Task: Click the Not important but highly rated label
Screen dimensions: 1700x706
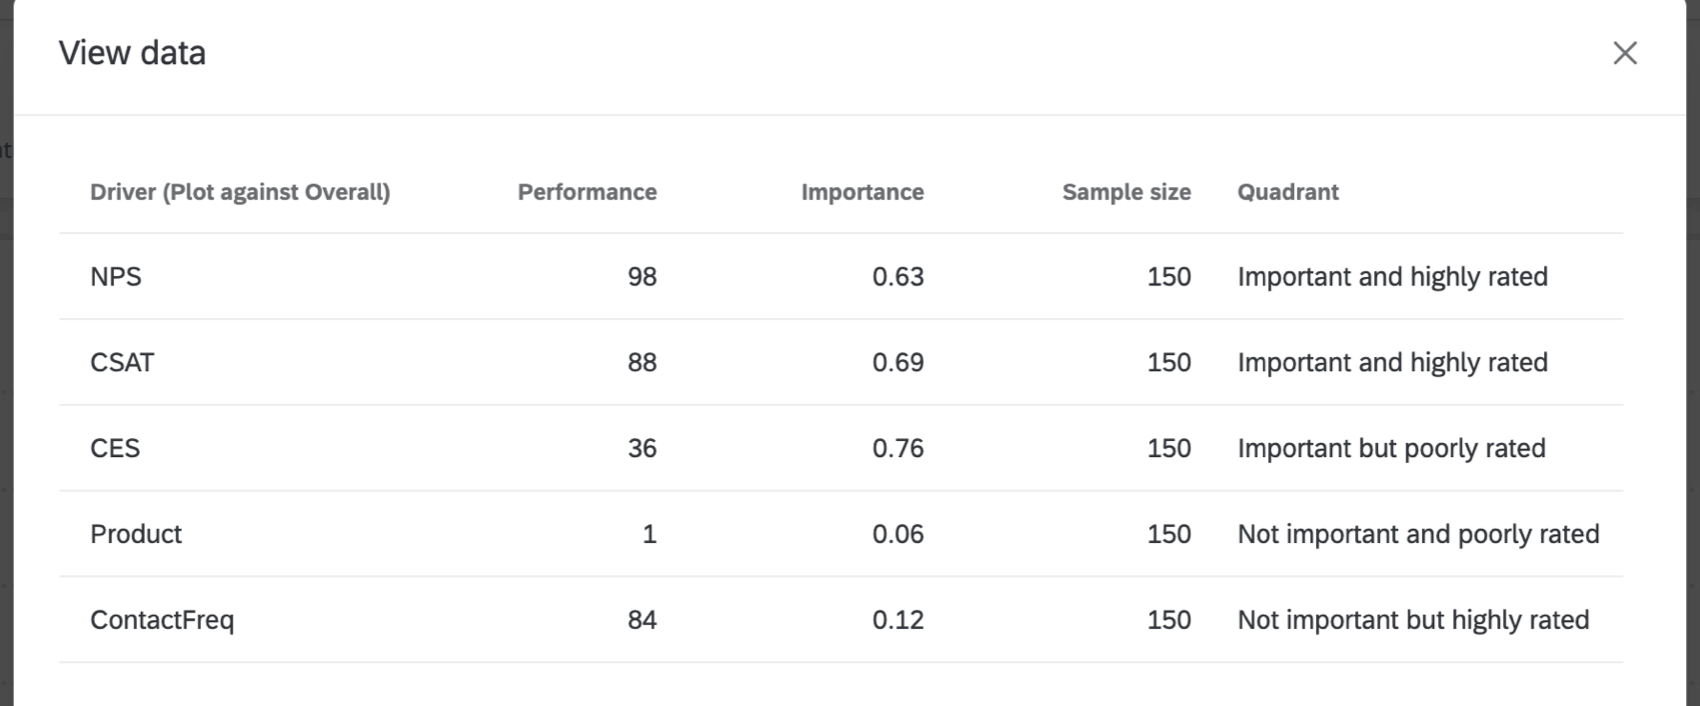Action: 1414,620
